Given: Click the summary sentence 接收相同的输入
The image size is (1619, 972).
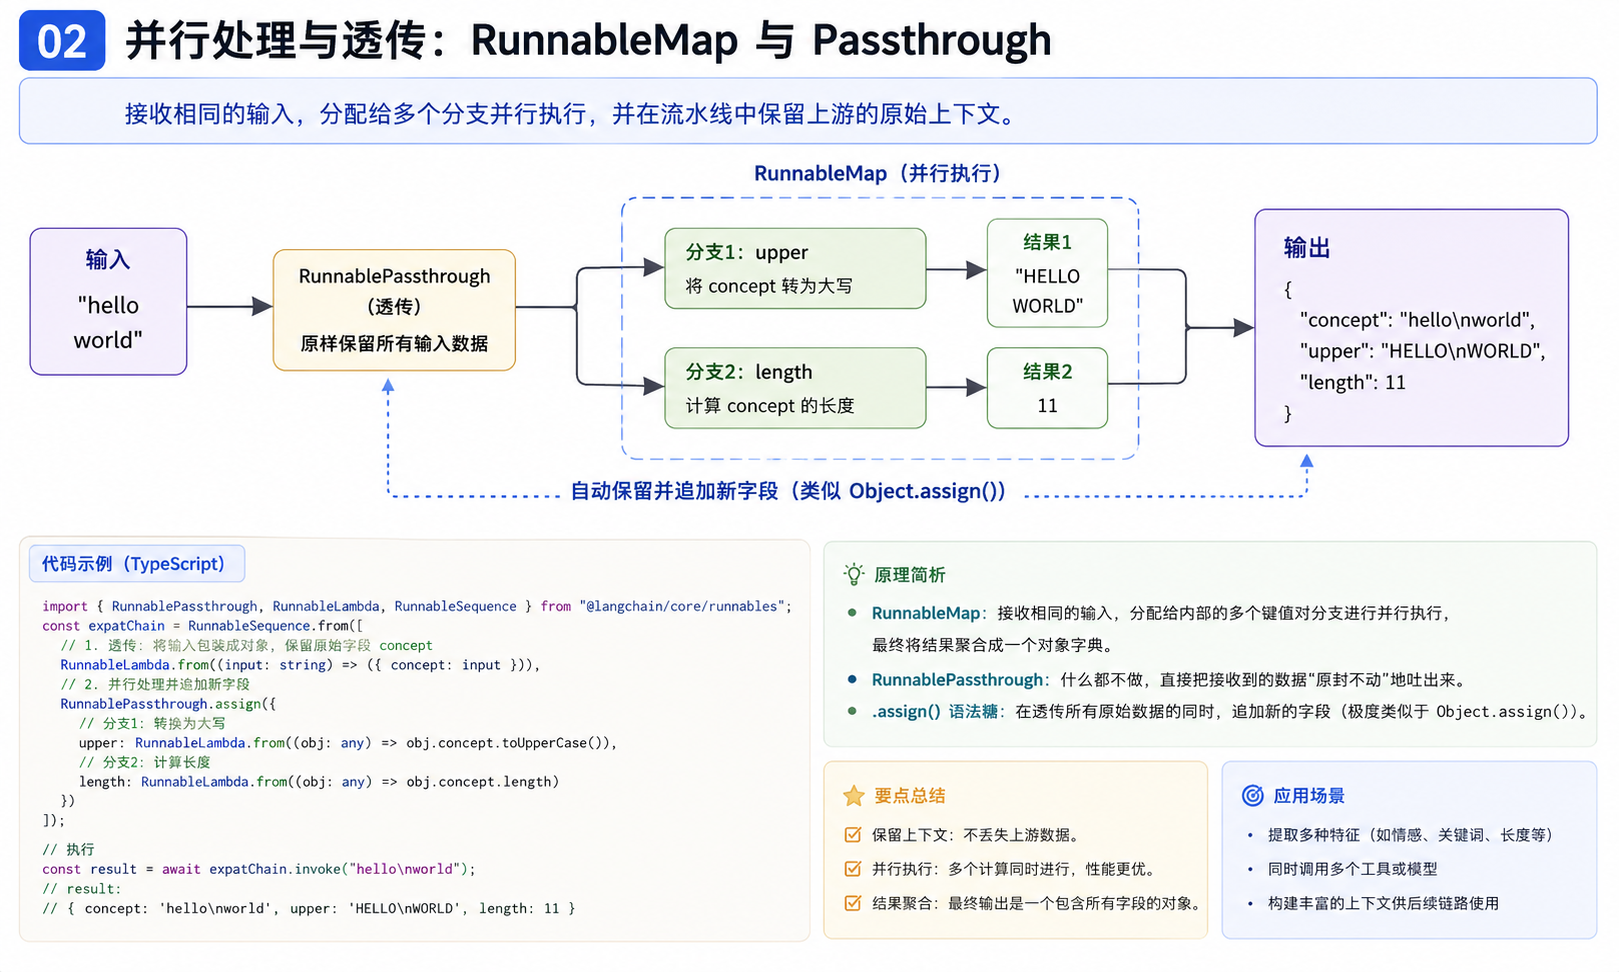Looking at the screenshot, I should coord(570,114).
